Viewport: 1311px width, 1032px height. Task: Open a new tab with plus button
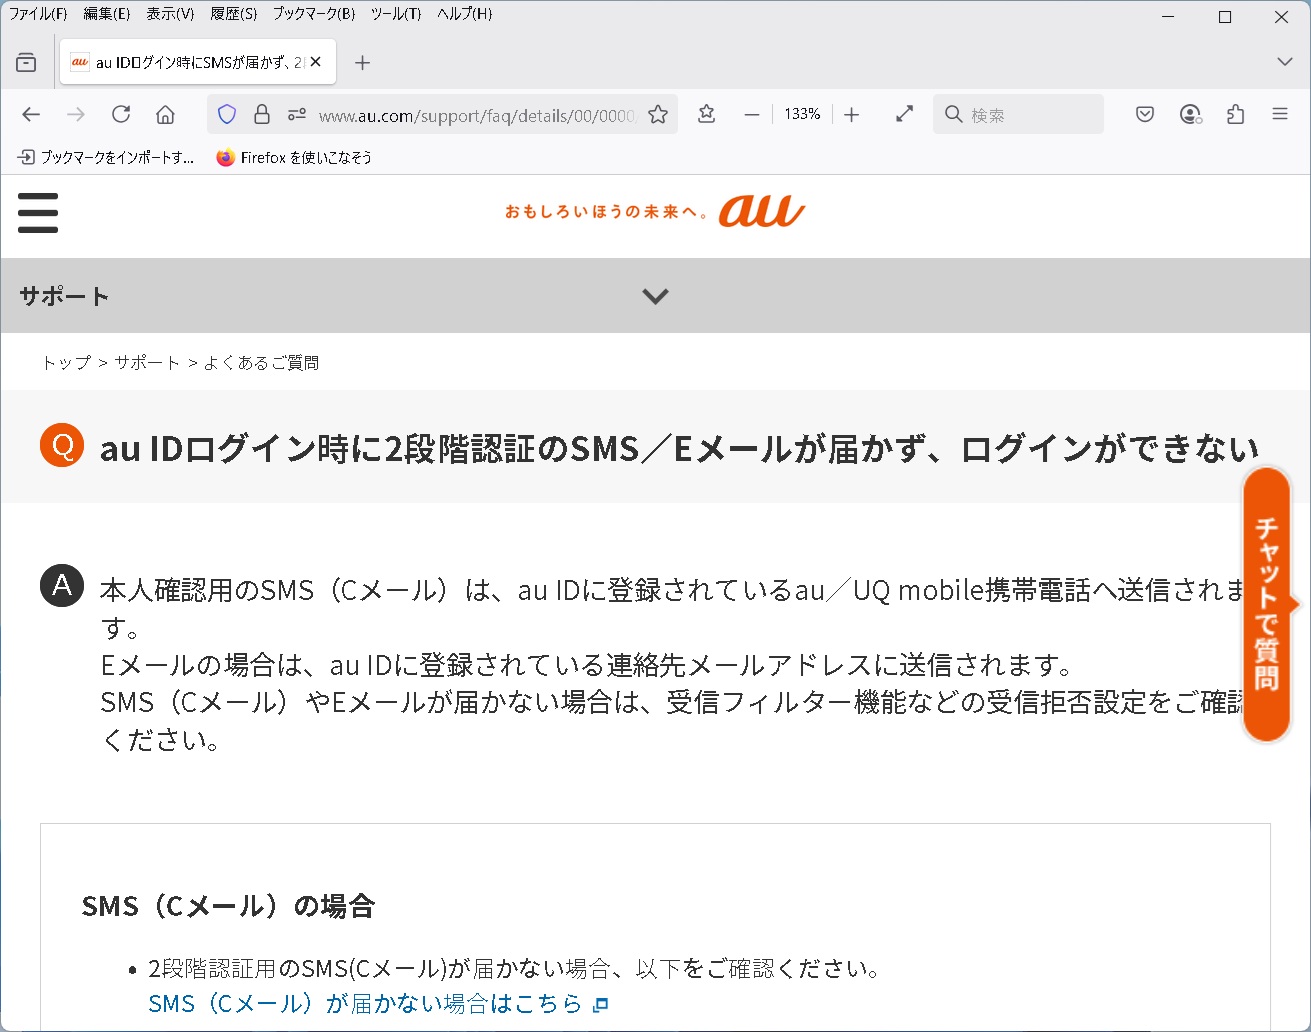(362, 63)
